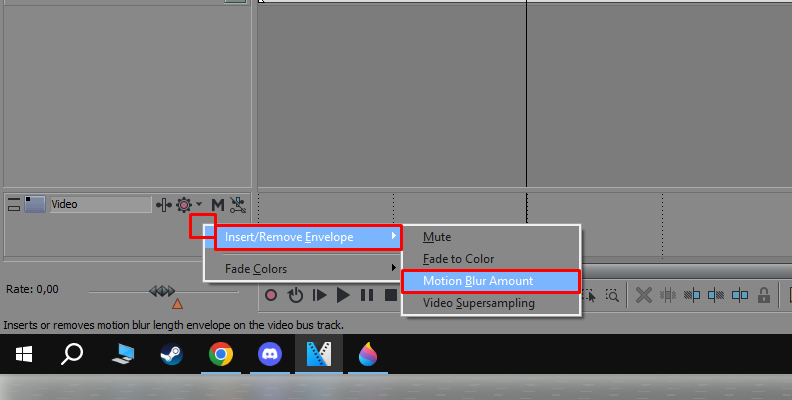Pause playback using the Pause button
Image resolution: width=792 pixels, height=400 pixels.
point(367,294)
